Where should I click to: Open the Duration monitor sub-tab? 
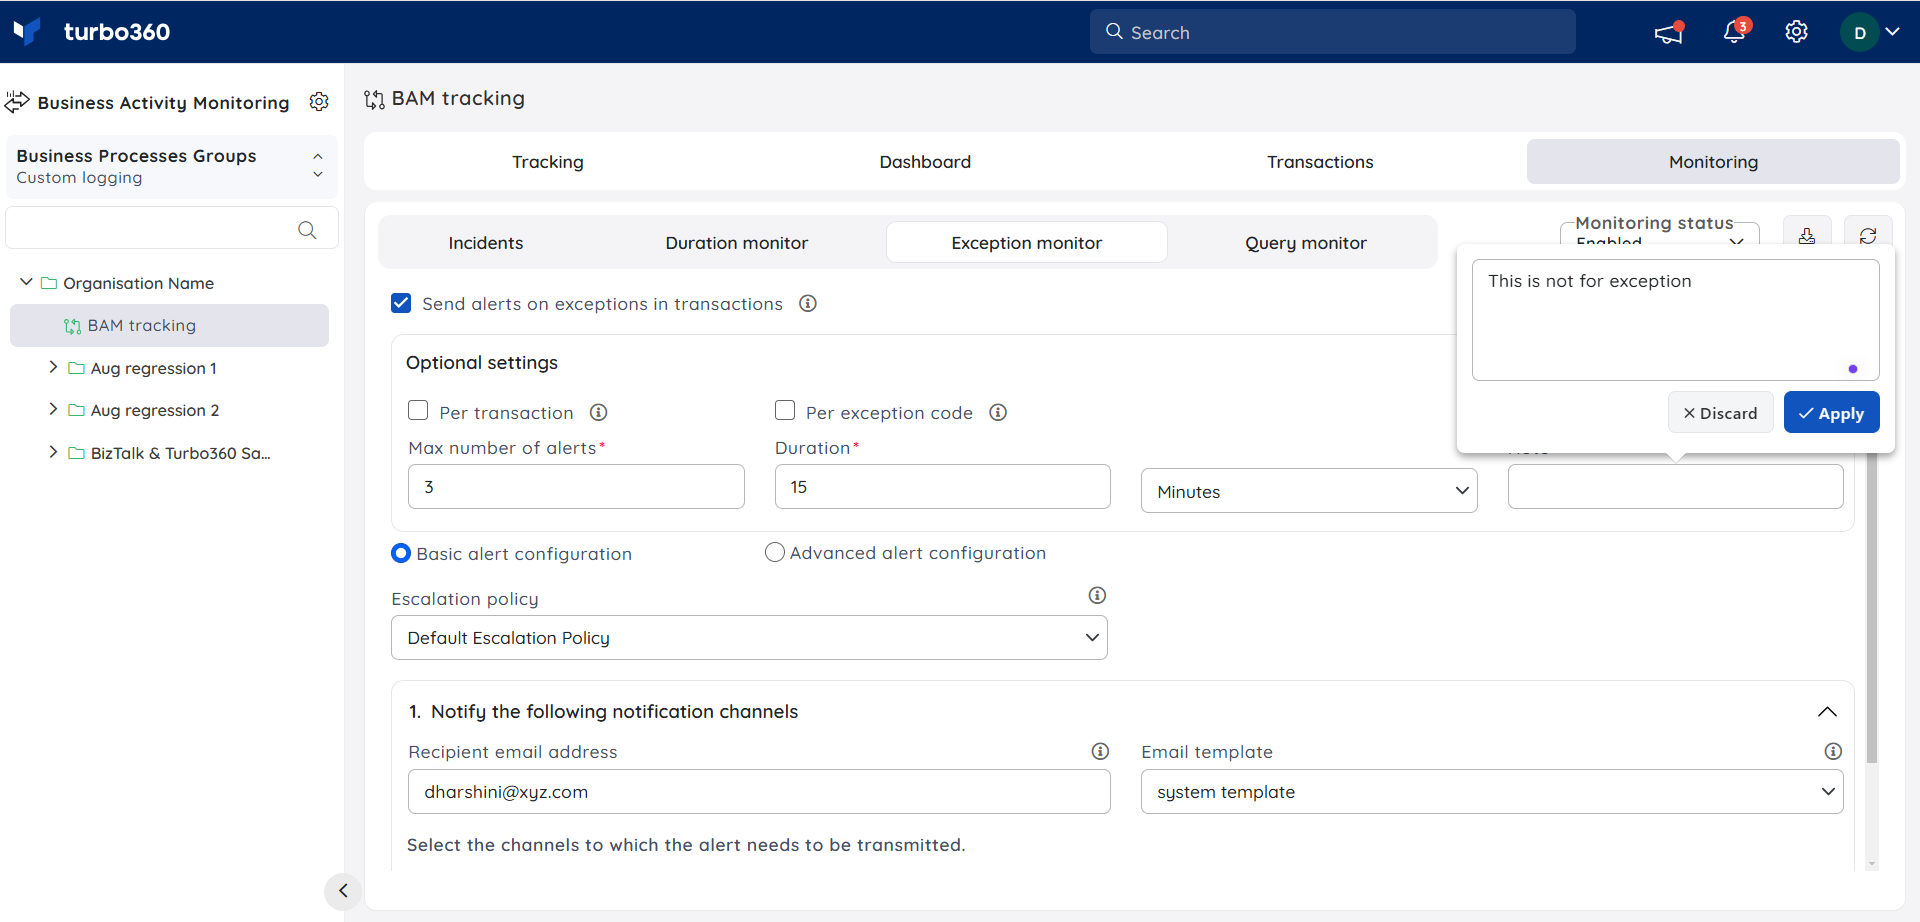(737, 243)
